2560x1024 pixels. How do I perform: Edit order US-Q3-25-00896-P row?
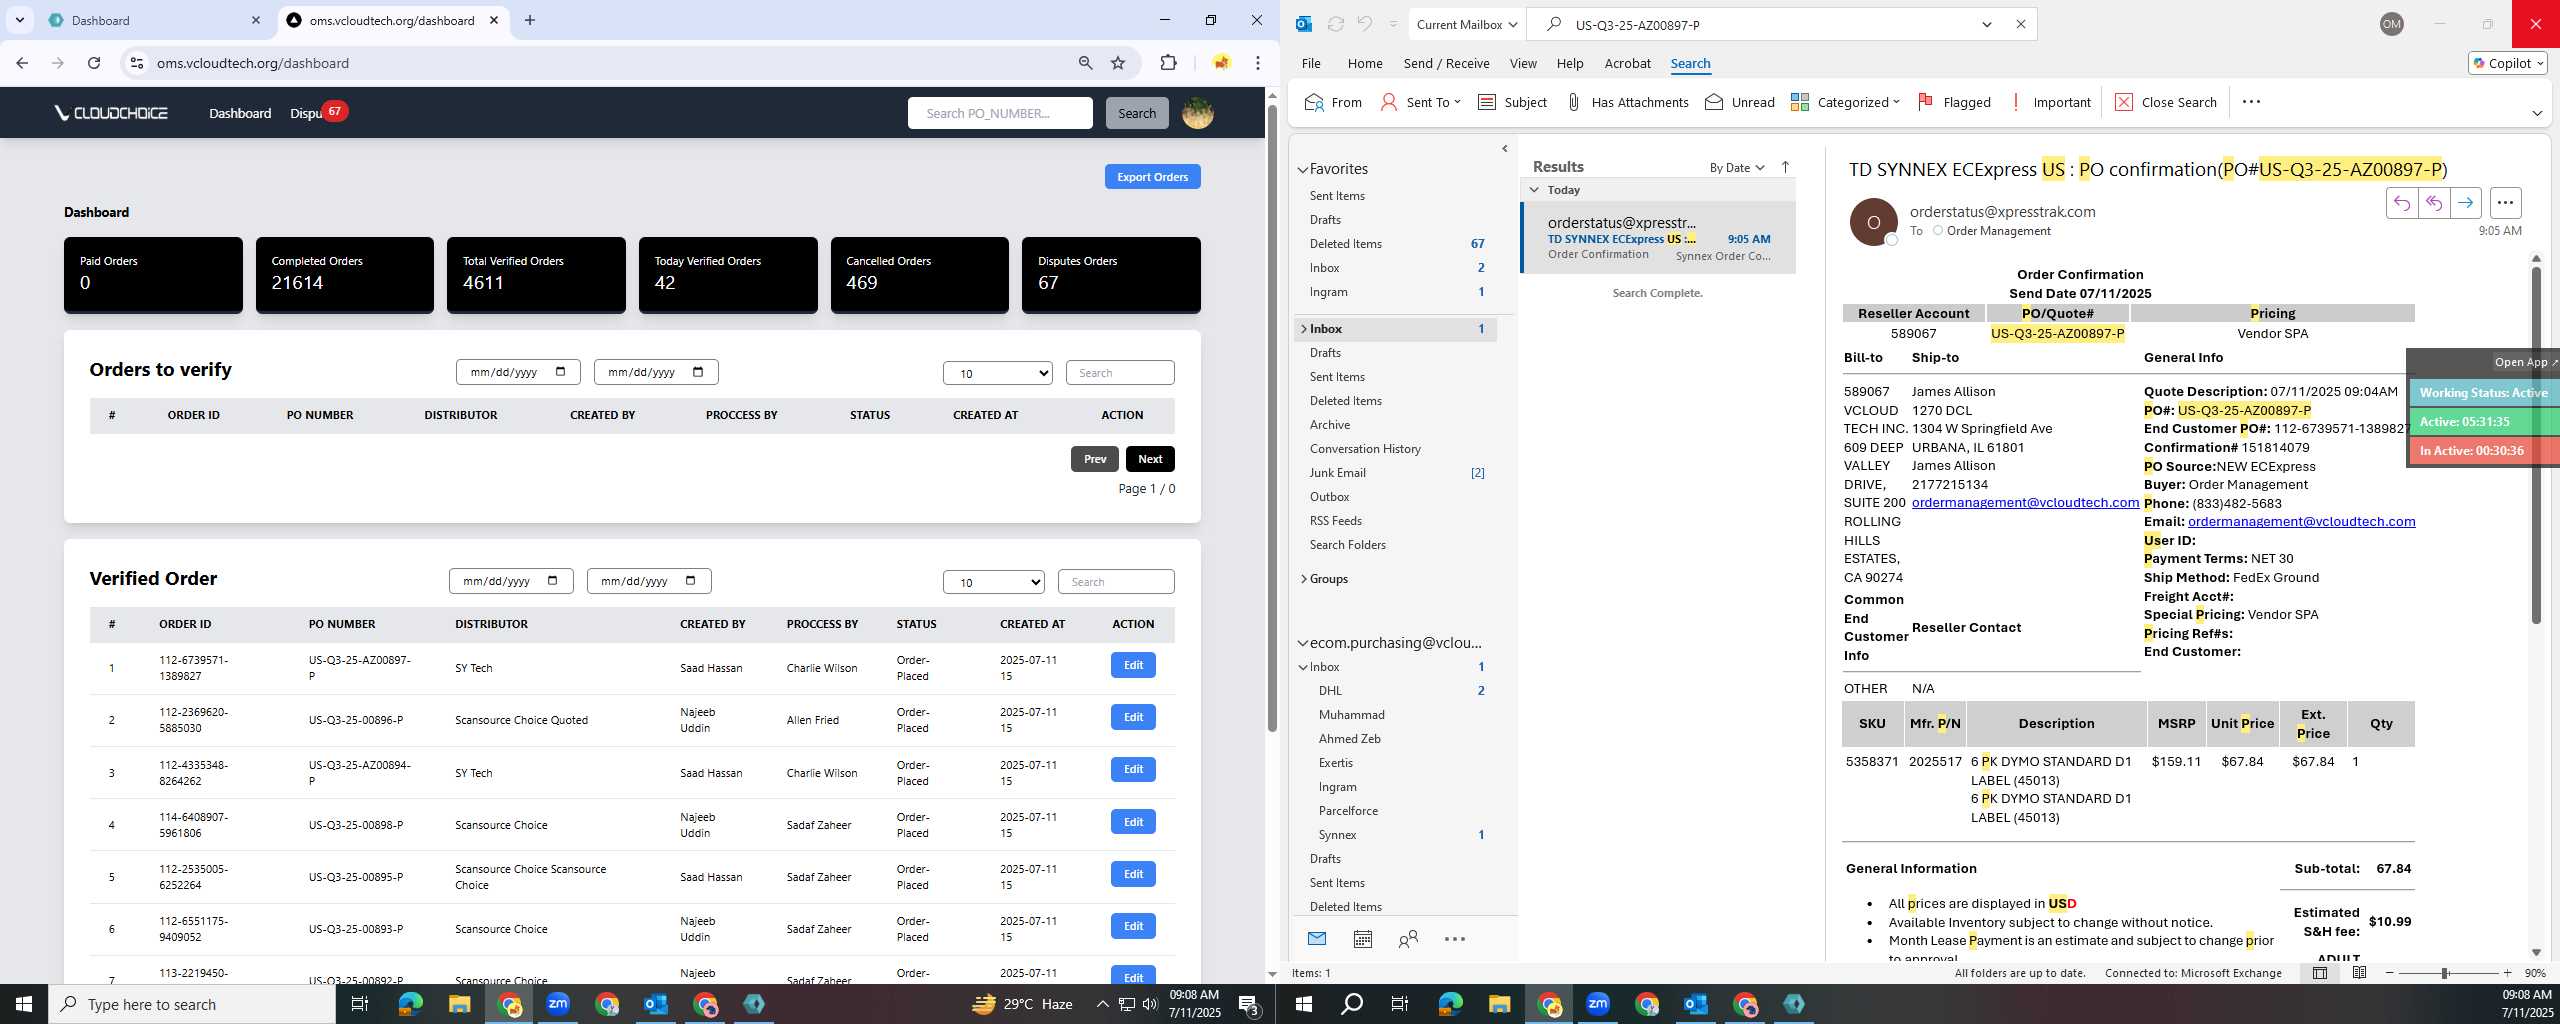1132,717
